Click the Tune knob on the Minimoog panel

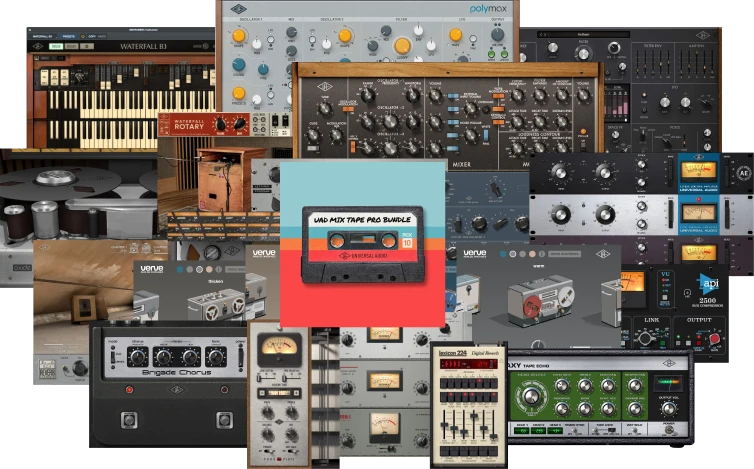325,108
